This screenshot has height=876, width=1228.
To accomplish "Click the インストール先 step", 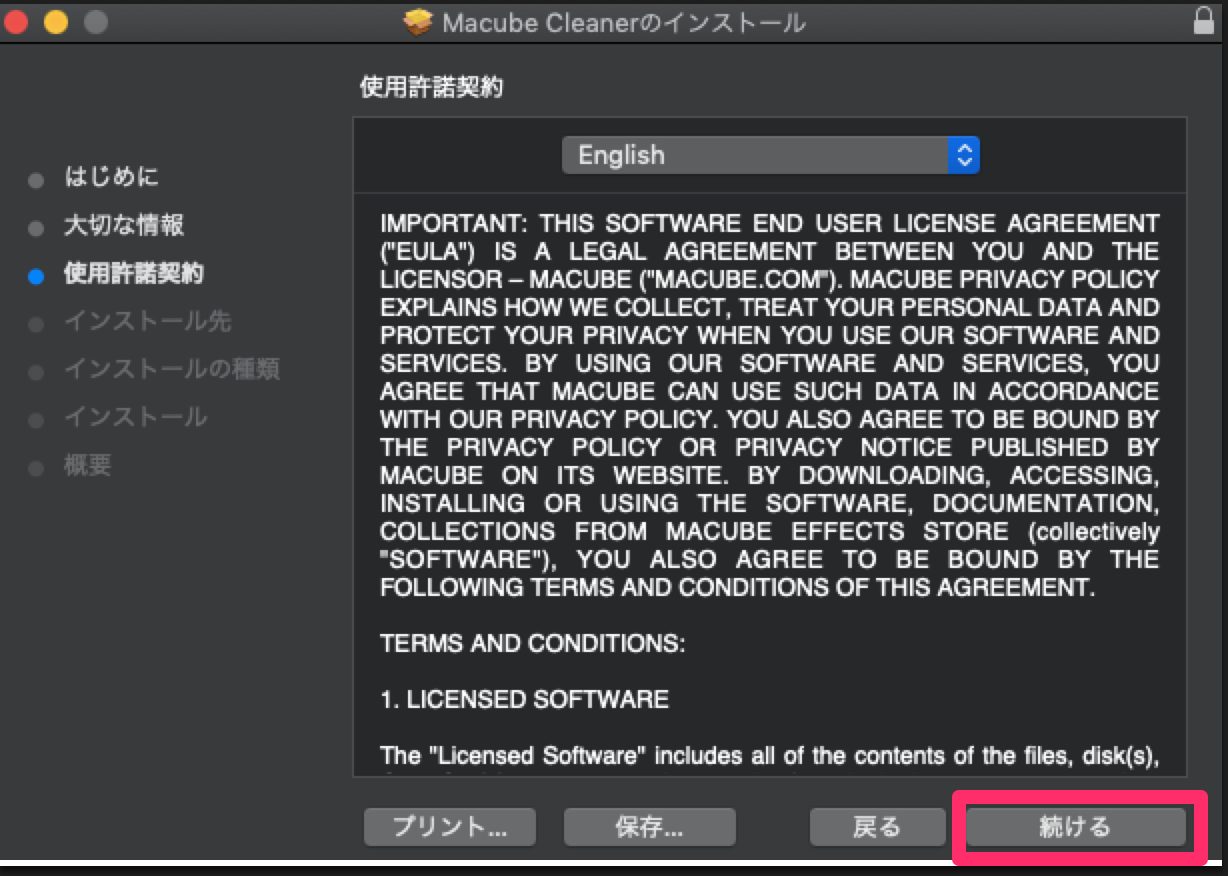I will (x=147, y=321).
